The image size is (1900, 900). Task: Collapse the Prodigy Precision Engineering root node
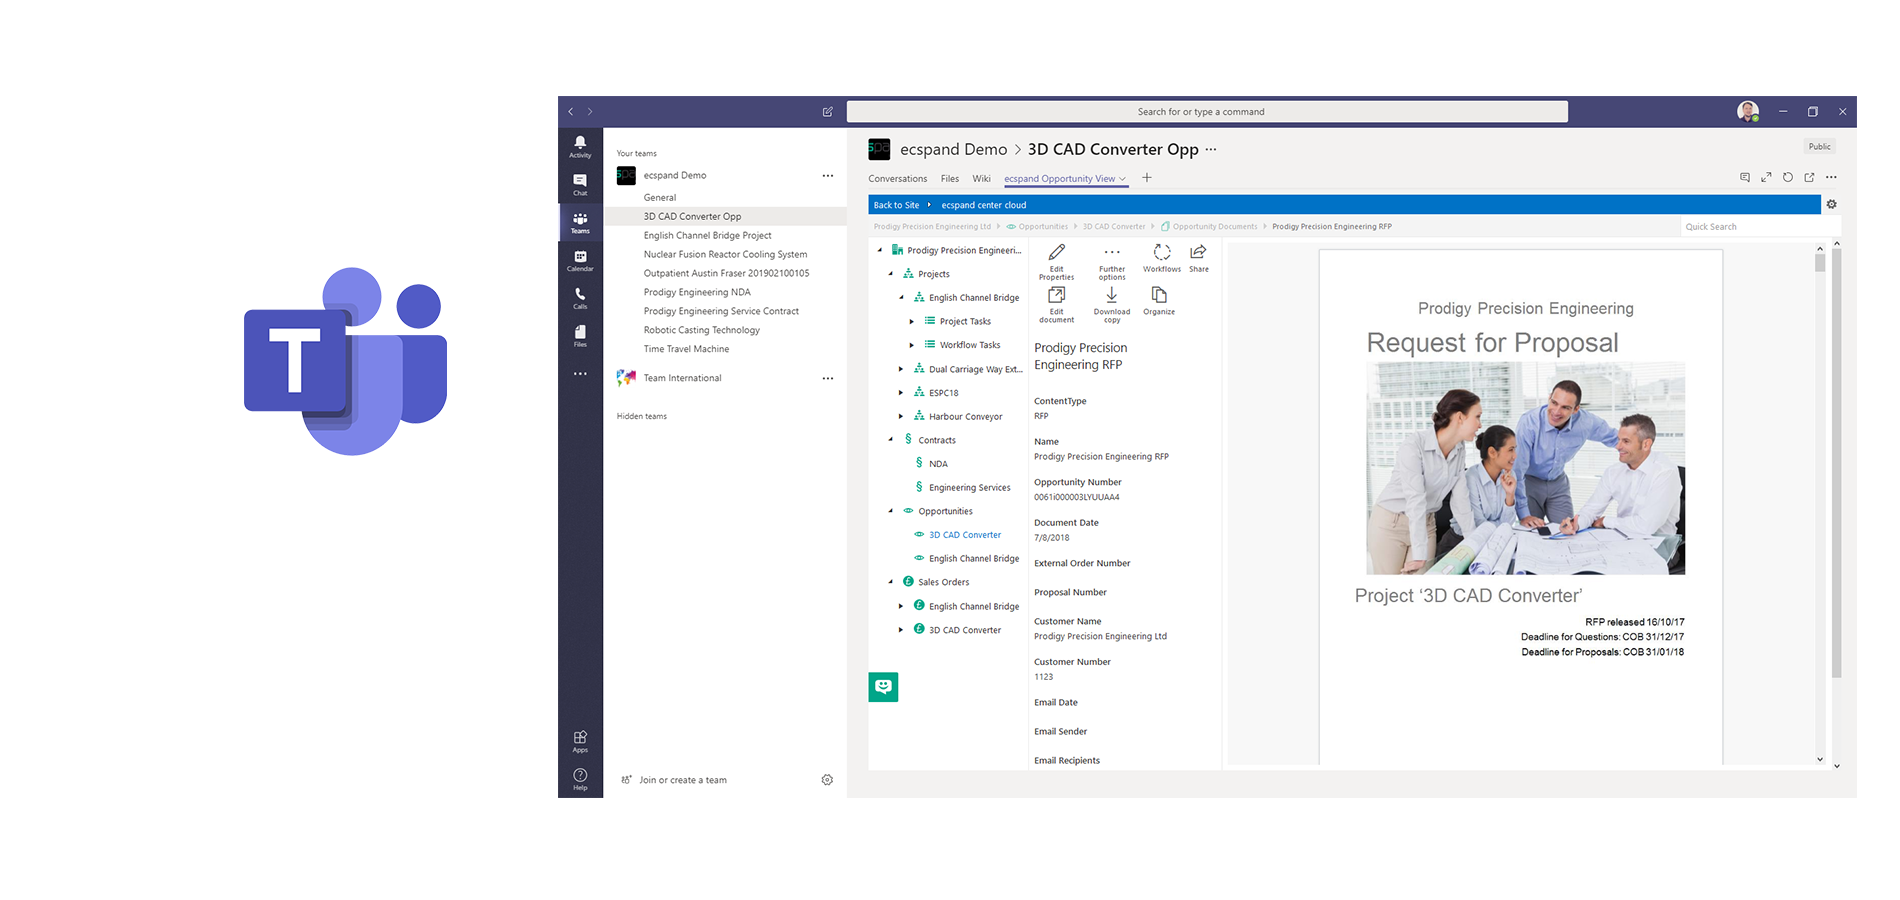880,250
